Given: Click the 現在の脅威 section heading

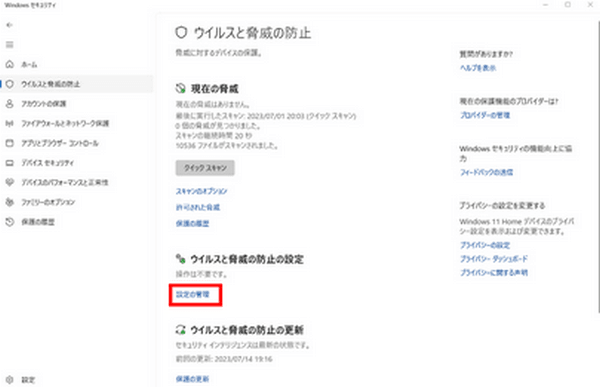Looking at the screenshot, I should (x=215, y=89).
